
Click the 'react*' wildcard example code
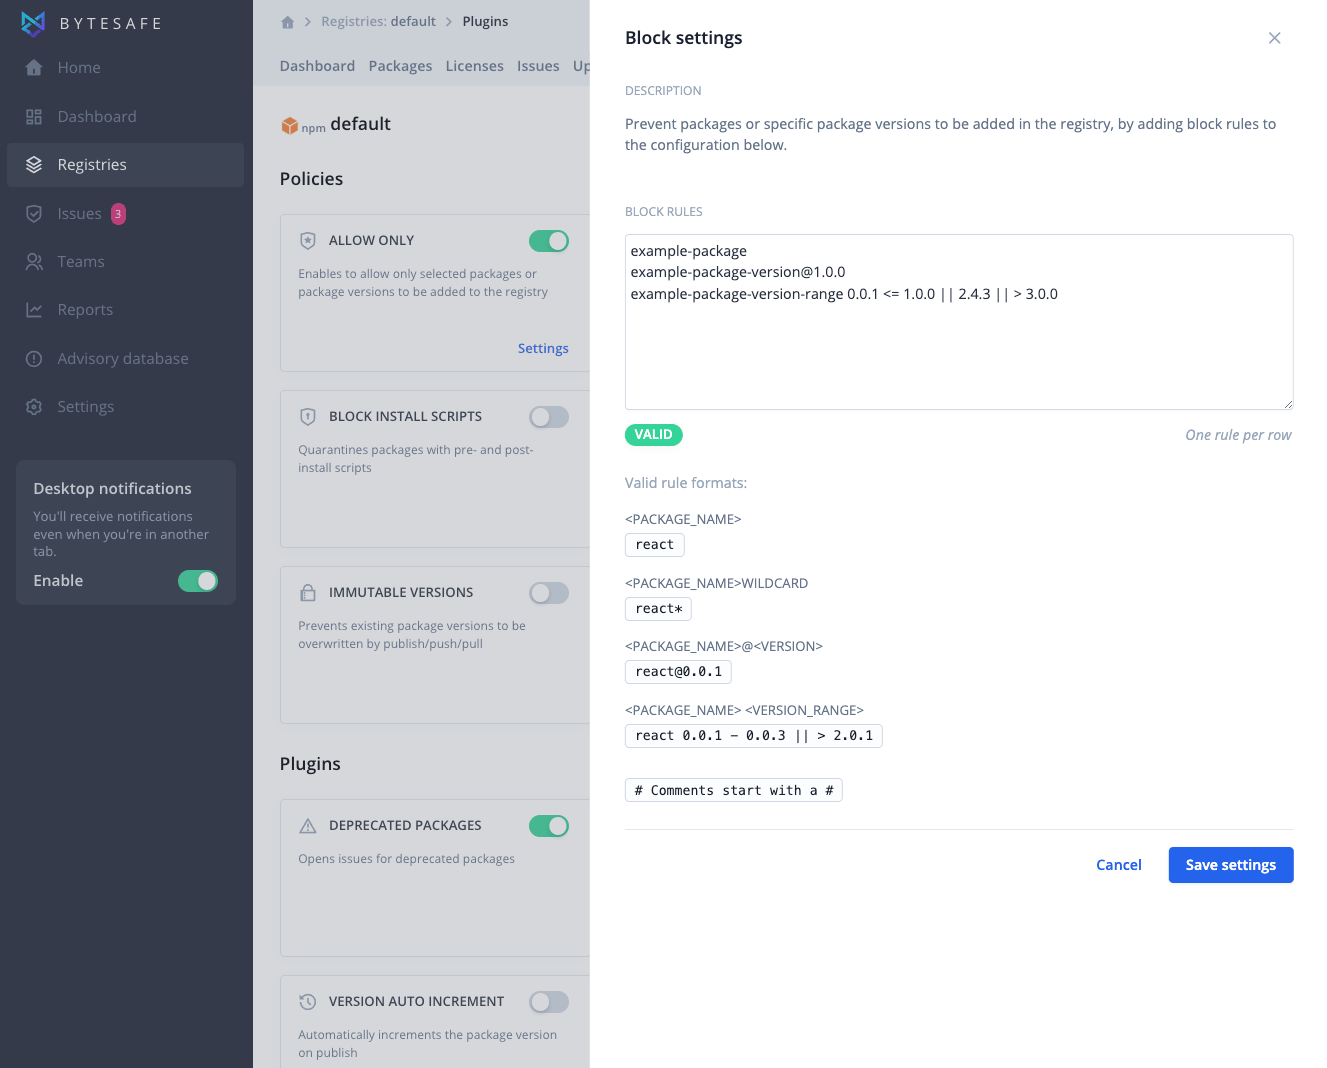(658, 609)
